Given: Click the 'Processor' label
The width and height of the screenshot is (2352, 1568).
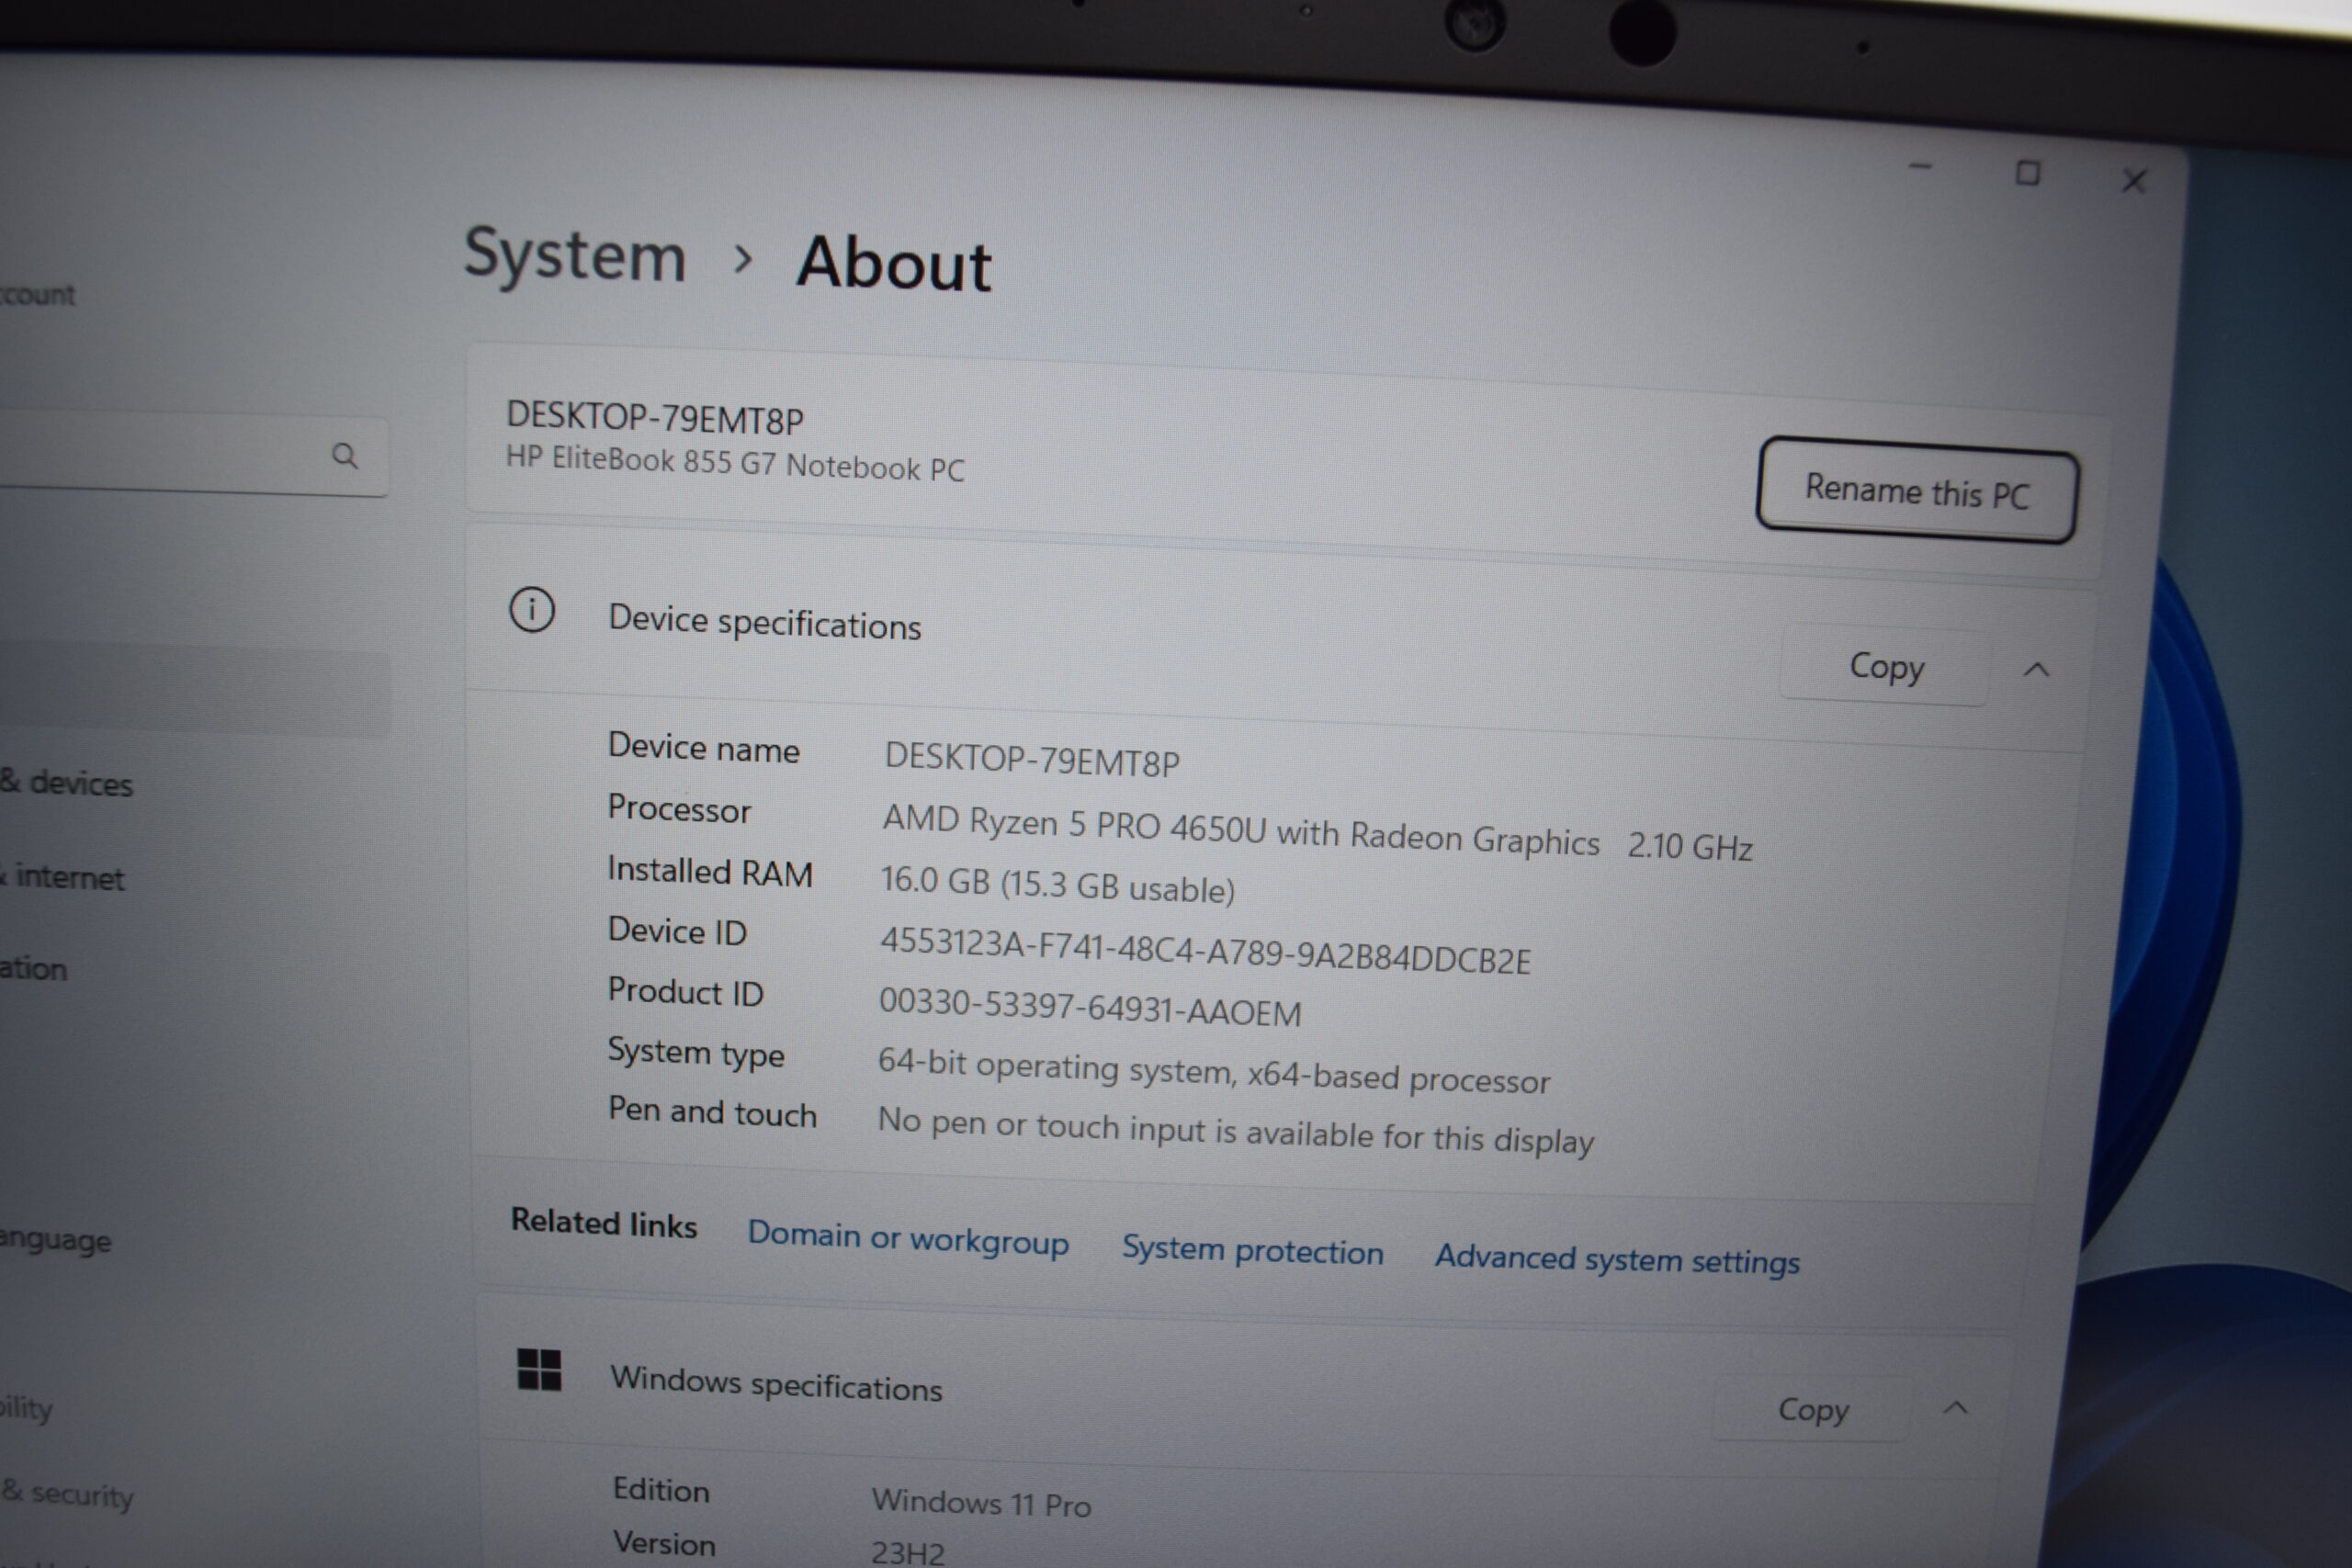Looking at the screenshot, I should click(x=679, y=809).
